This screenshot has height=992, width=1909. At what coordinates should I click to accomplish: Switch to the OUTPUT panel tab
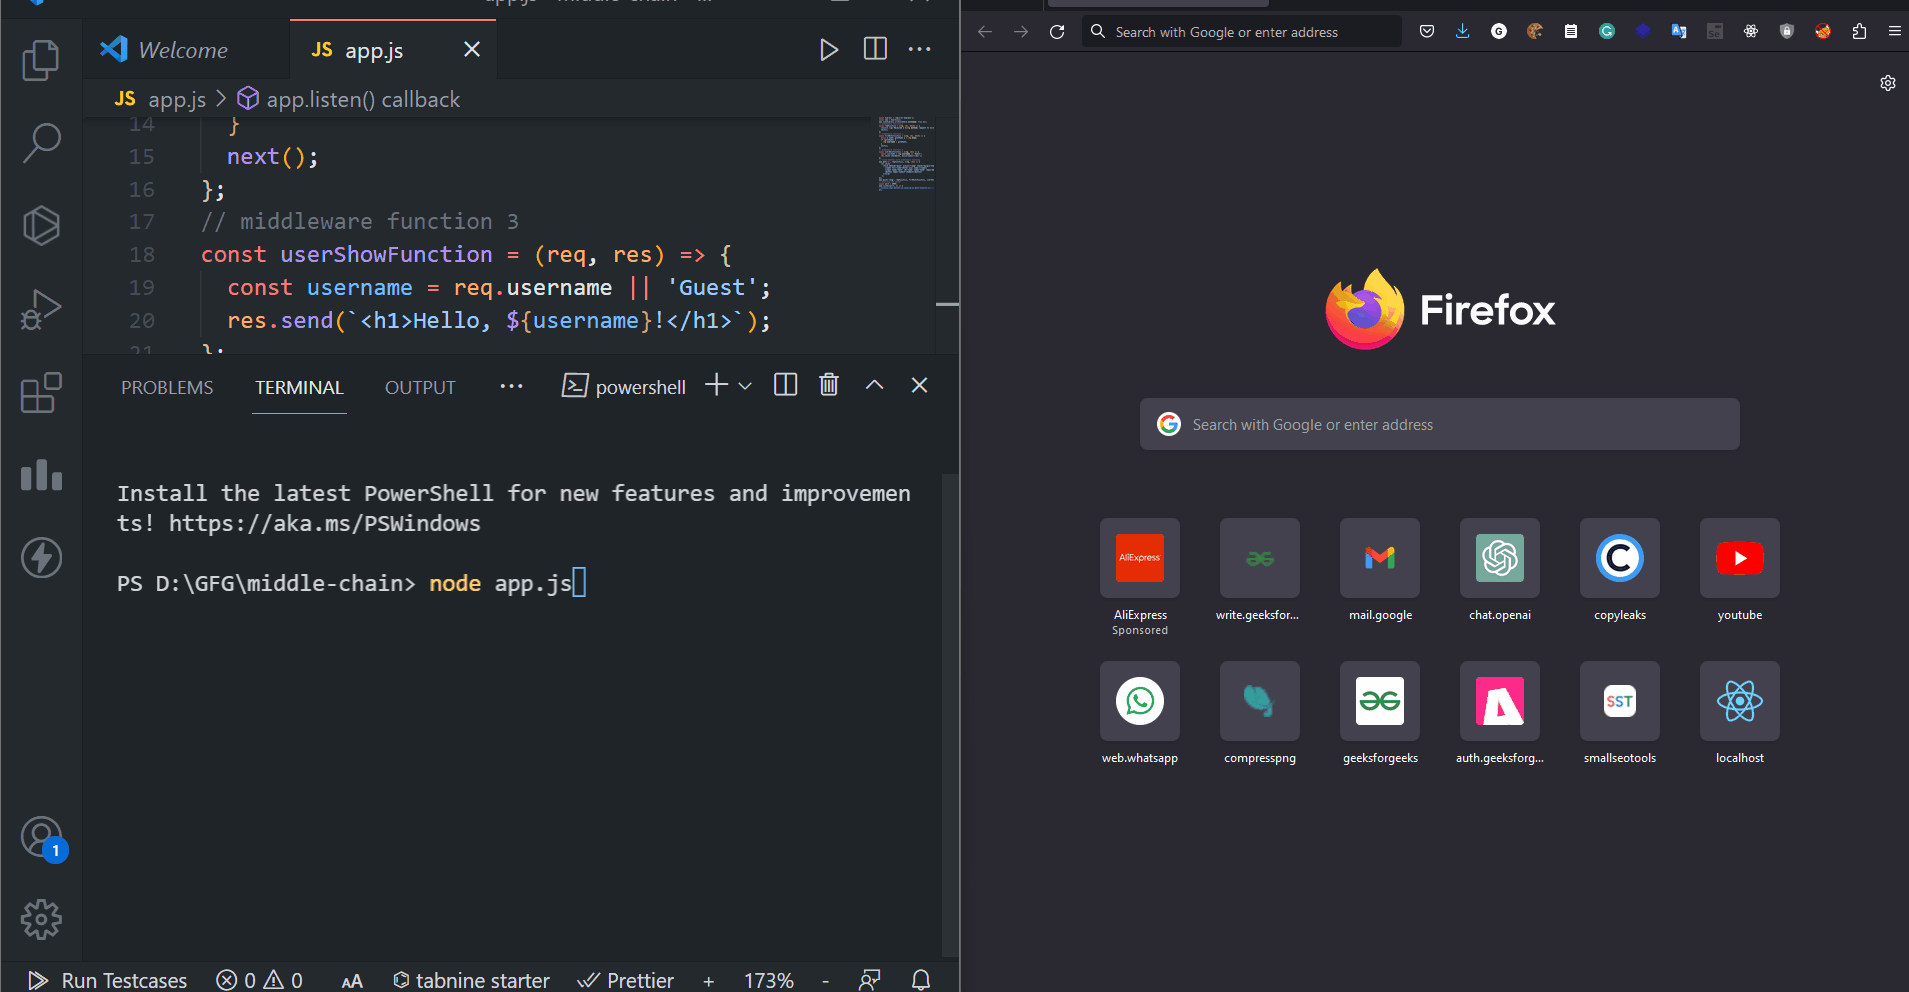420,387
